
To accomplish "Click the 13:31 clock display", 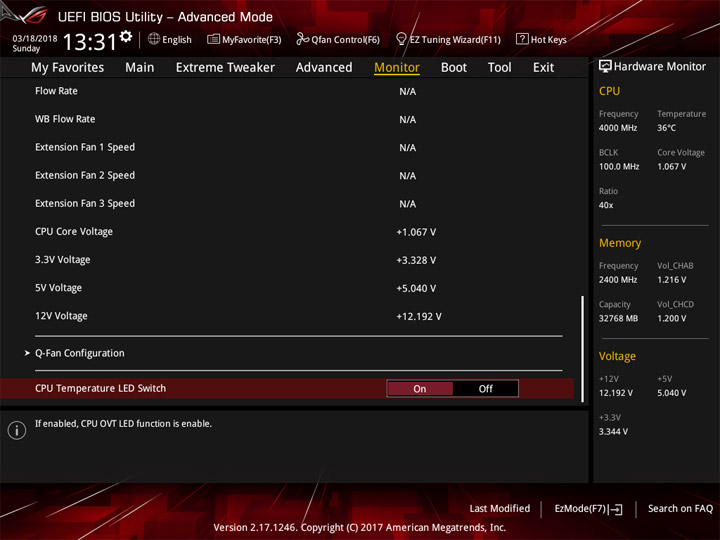I will click(x=90, y=42).
